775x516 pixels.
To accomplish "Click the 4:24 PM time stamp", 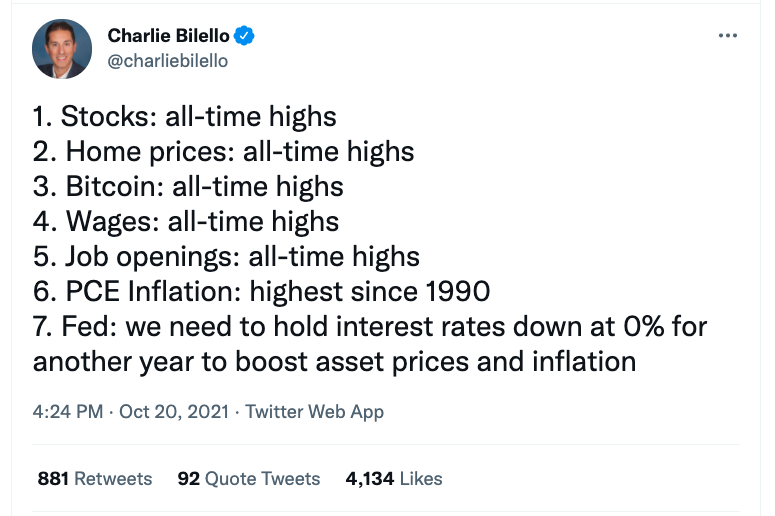I will click(66, 411).
